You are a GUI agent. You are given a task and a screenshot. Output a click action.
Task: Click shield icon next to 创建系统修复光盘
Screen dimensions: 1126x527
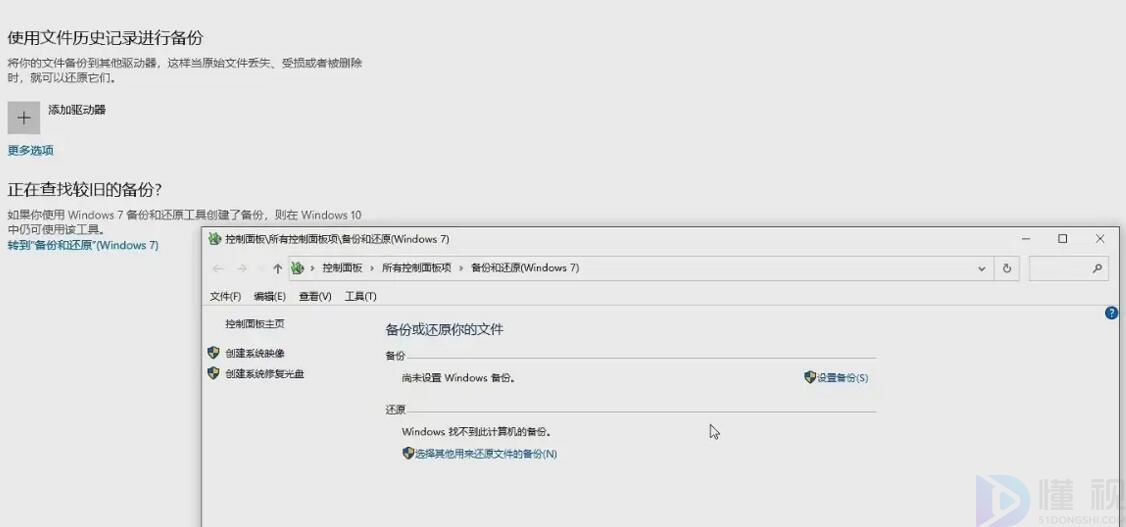(213, 373)
